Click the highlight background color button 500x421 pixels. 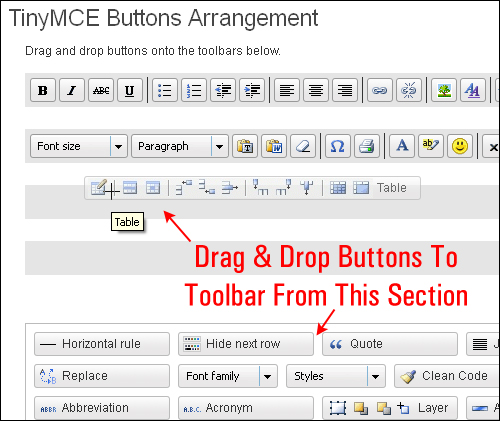tap(431, 146)
